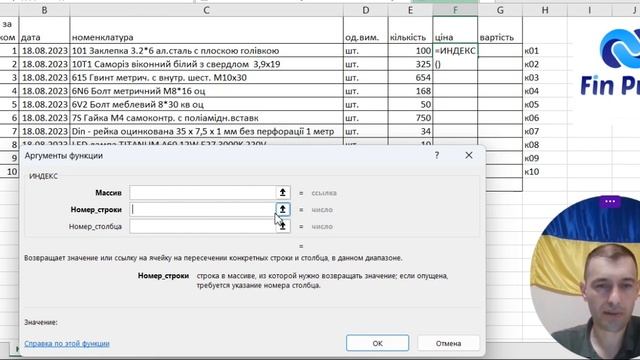Select column B header

click(x=44, y=11)
